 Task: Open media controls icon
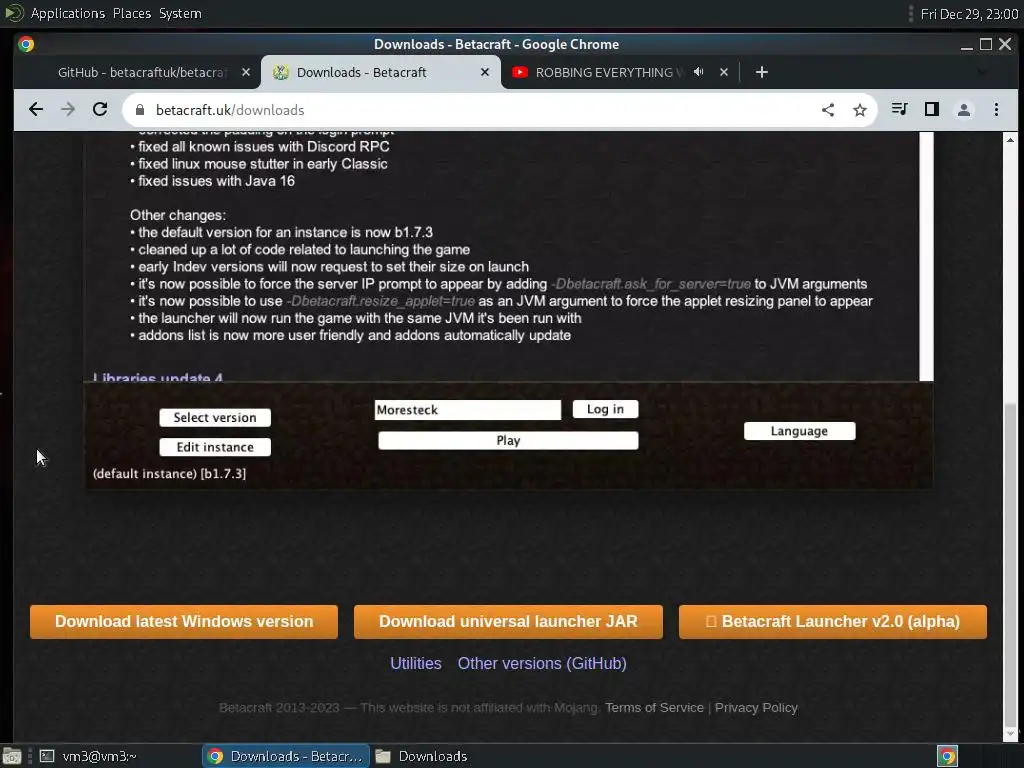(900, 110)
